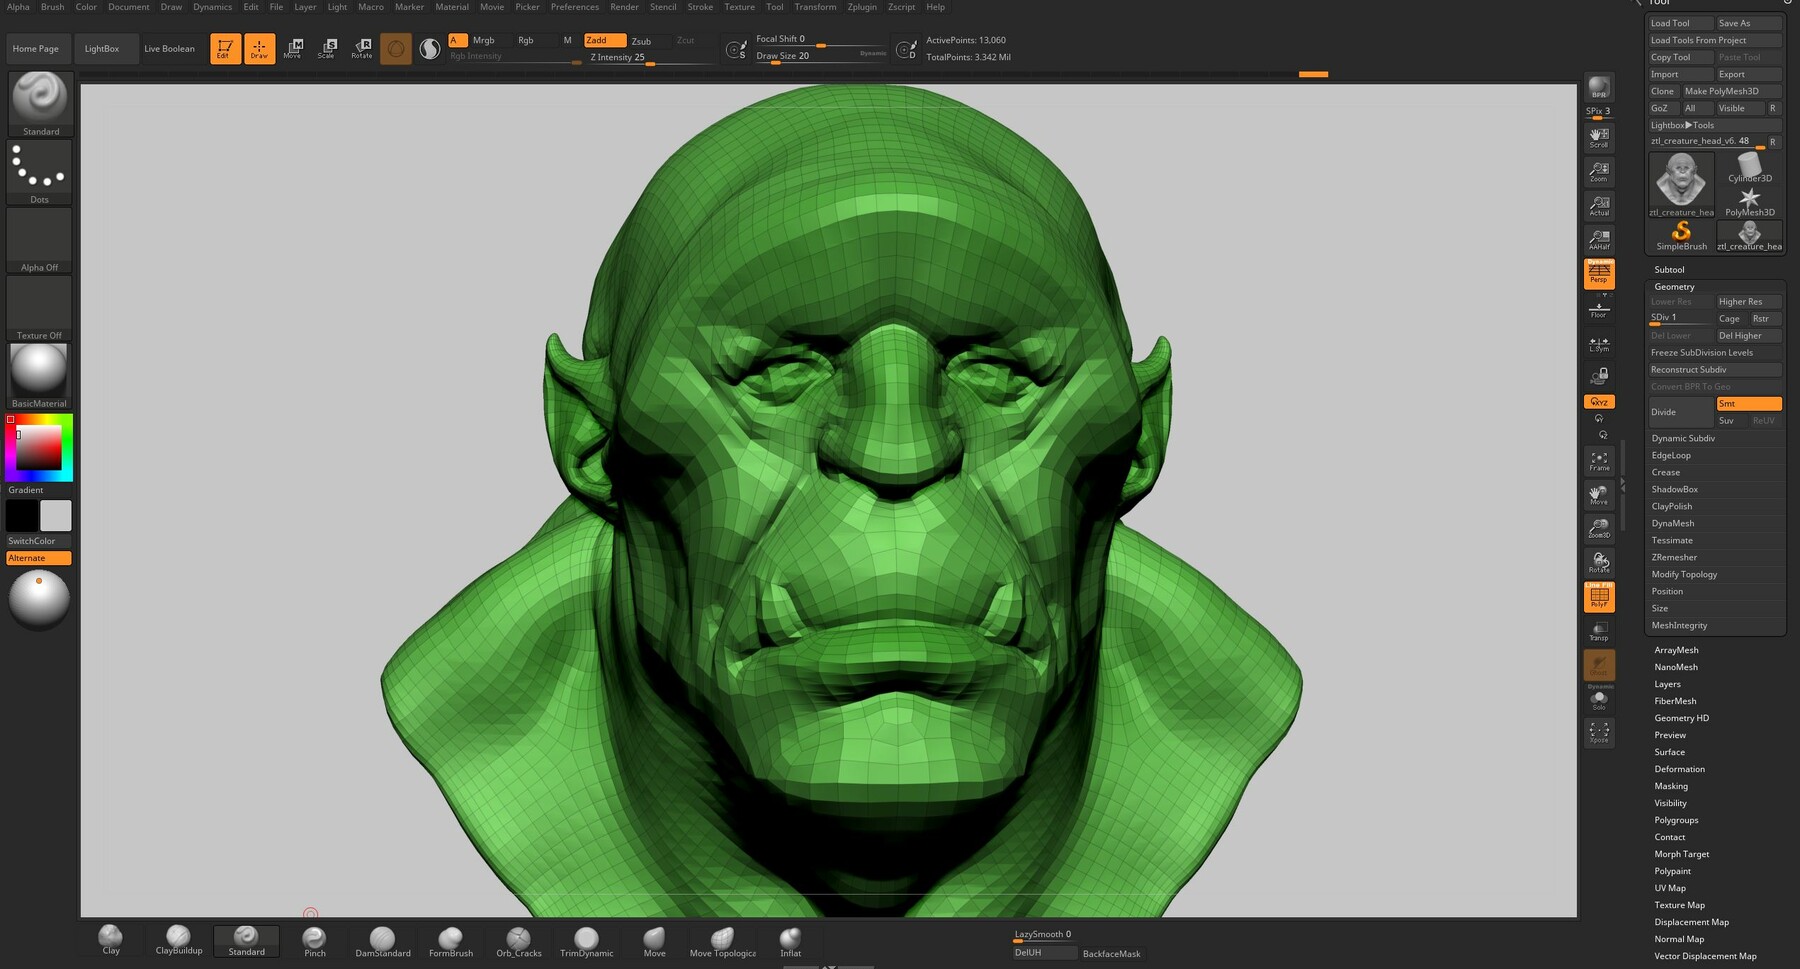This screenshot has height=969, width=1800.
Task: Click the Frame view icon
Action: coord(1599,461)
